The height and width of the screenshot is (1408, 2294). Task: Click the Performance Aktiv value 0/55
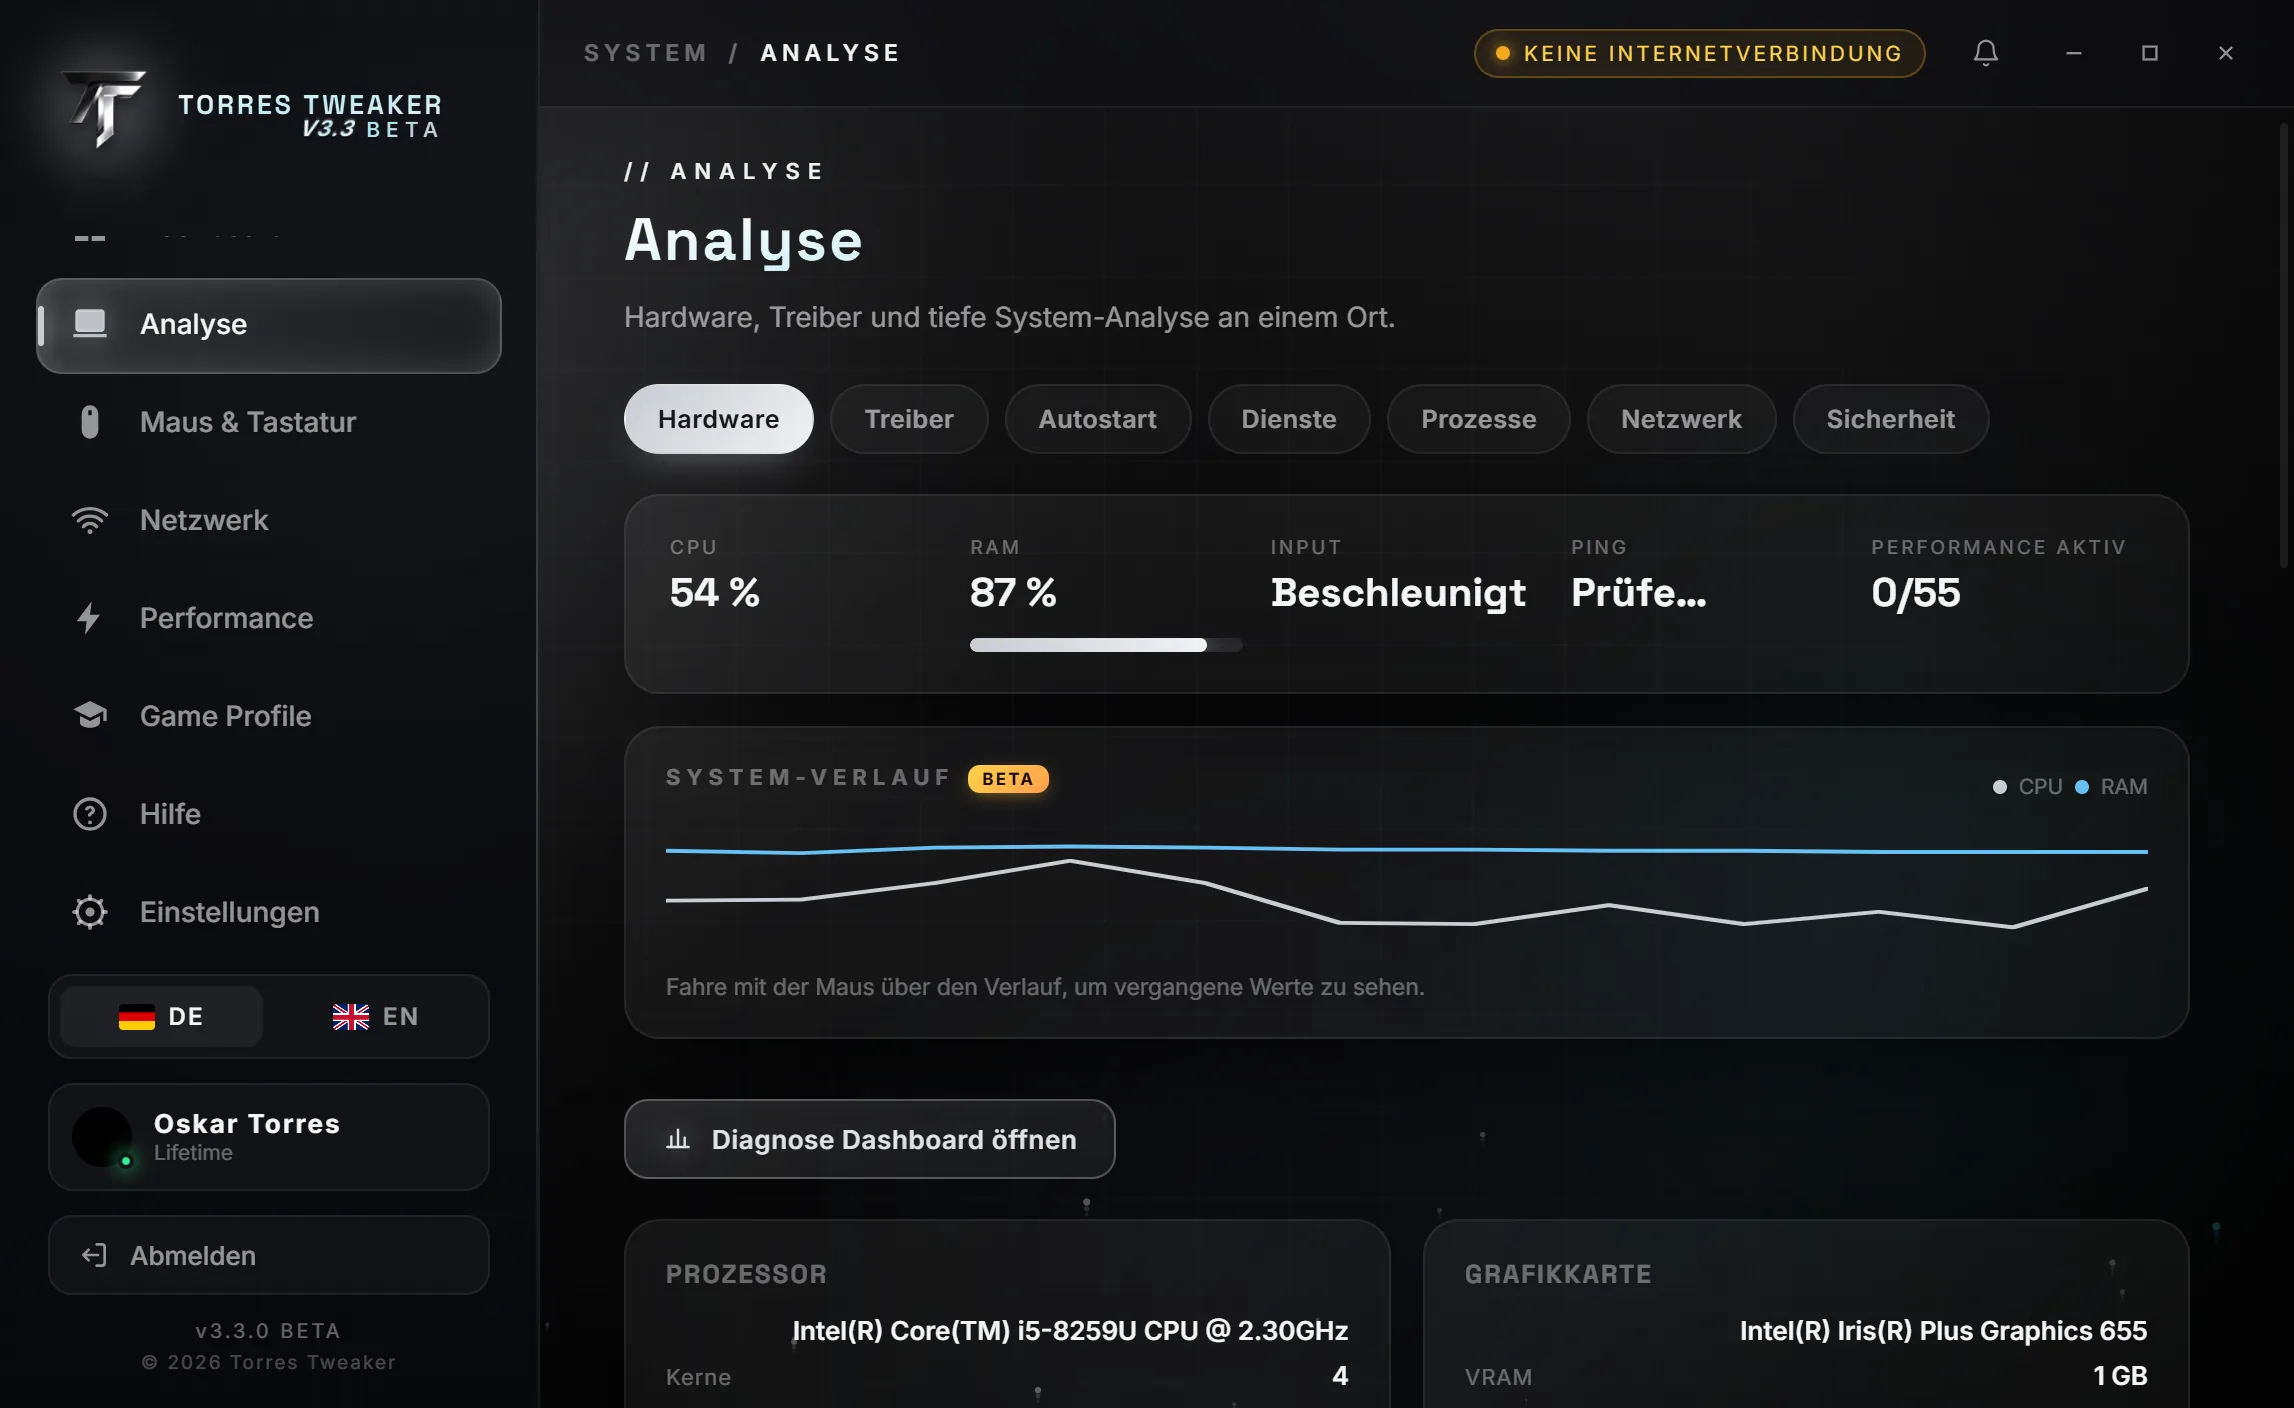tap(1915, 593)
